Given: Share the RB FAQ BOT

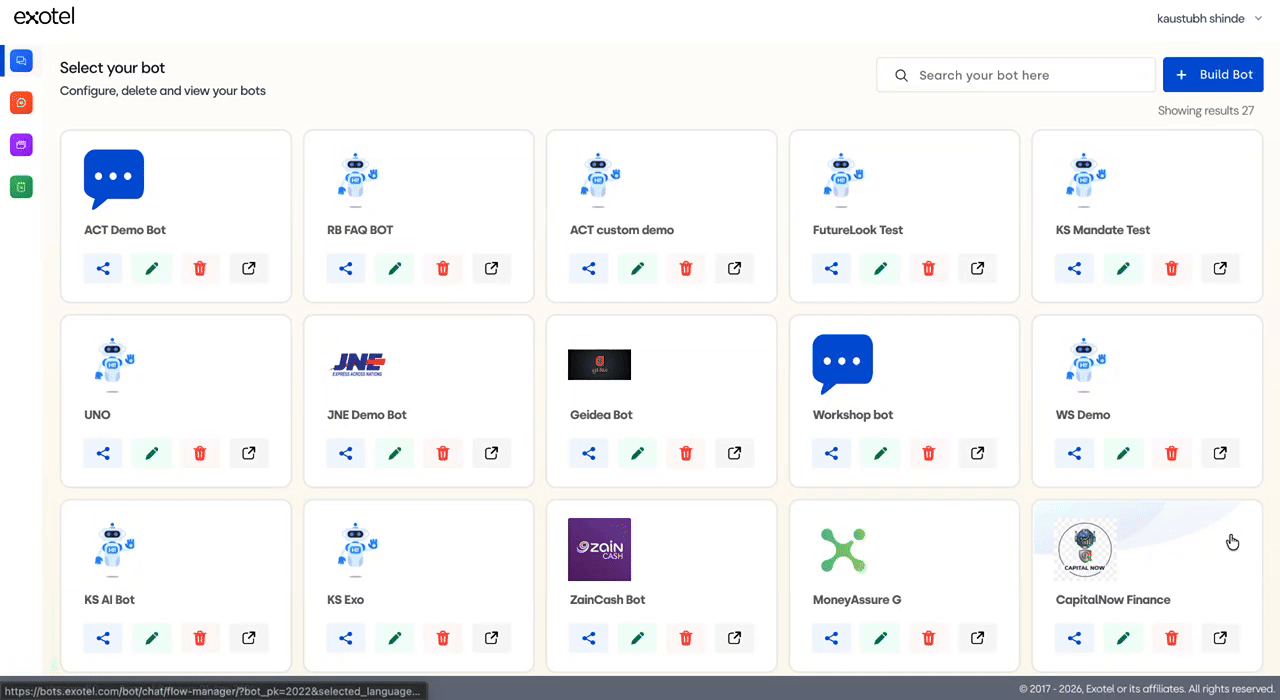Looking at the screenshot, I should pyautogui.click(x=346, y=268).
